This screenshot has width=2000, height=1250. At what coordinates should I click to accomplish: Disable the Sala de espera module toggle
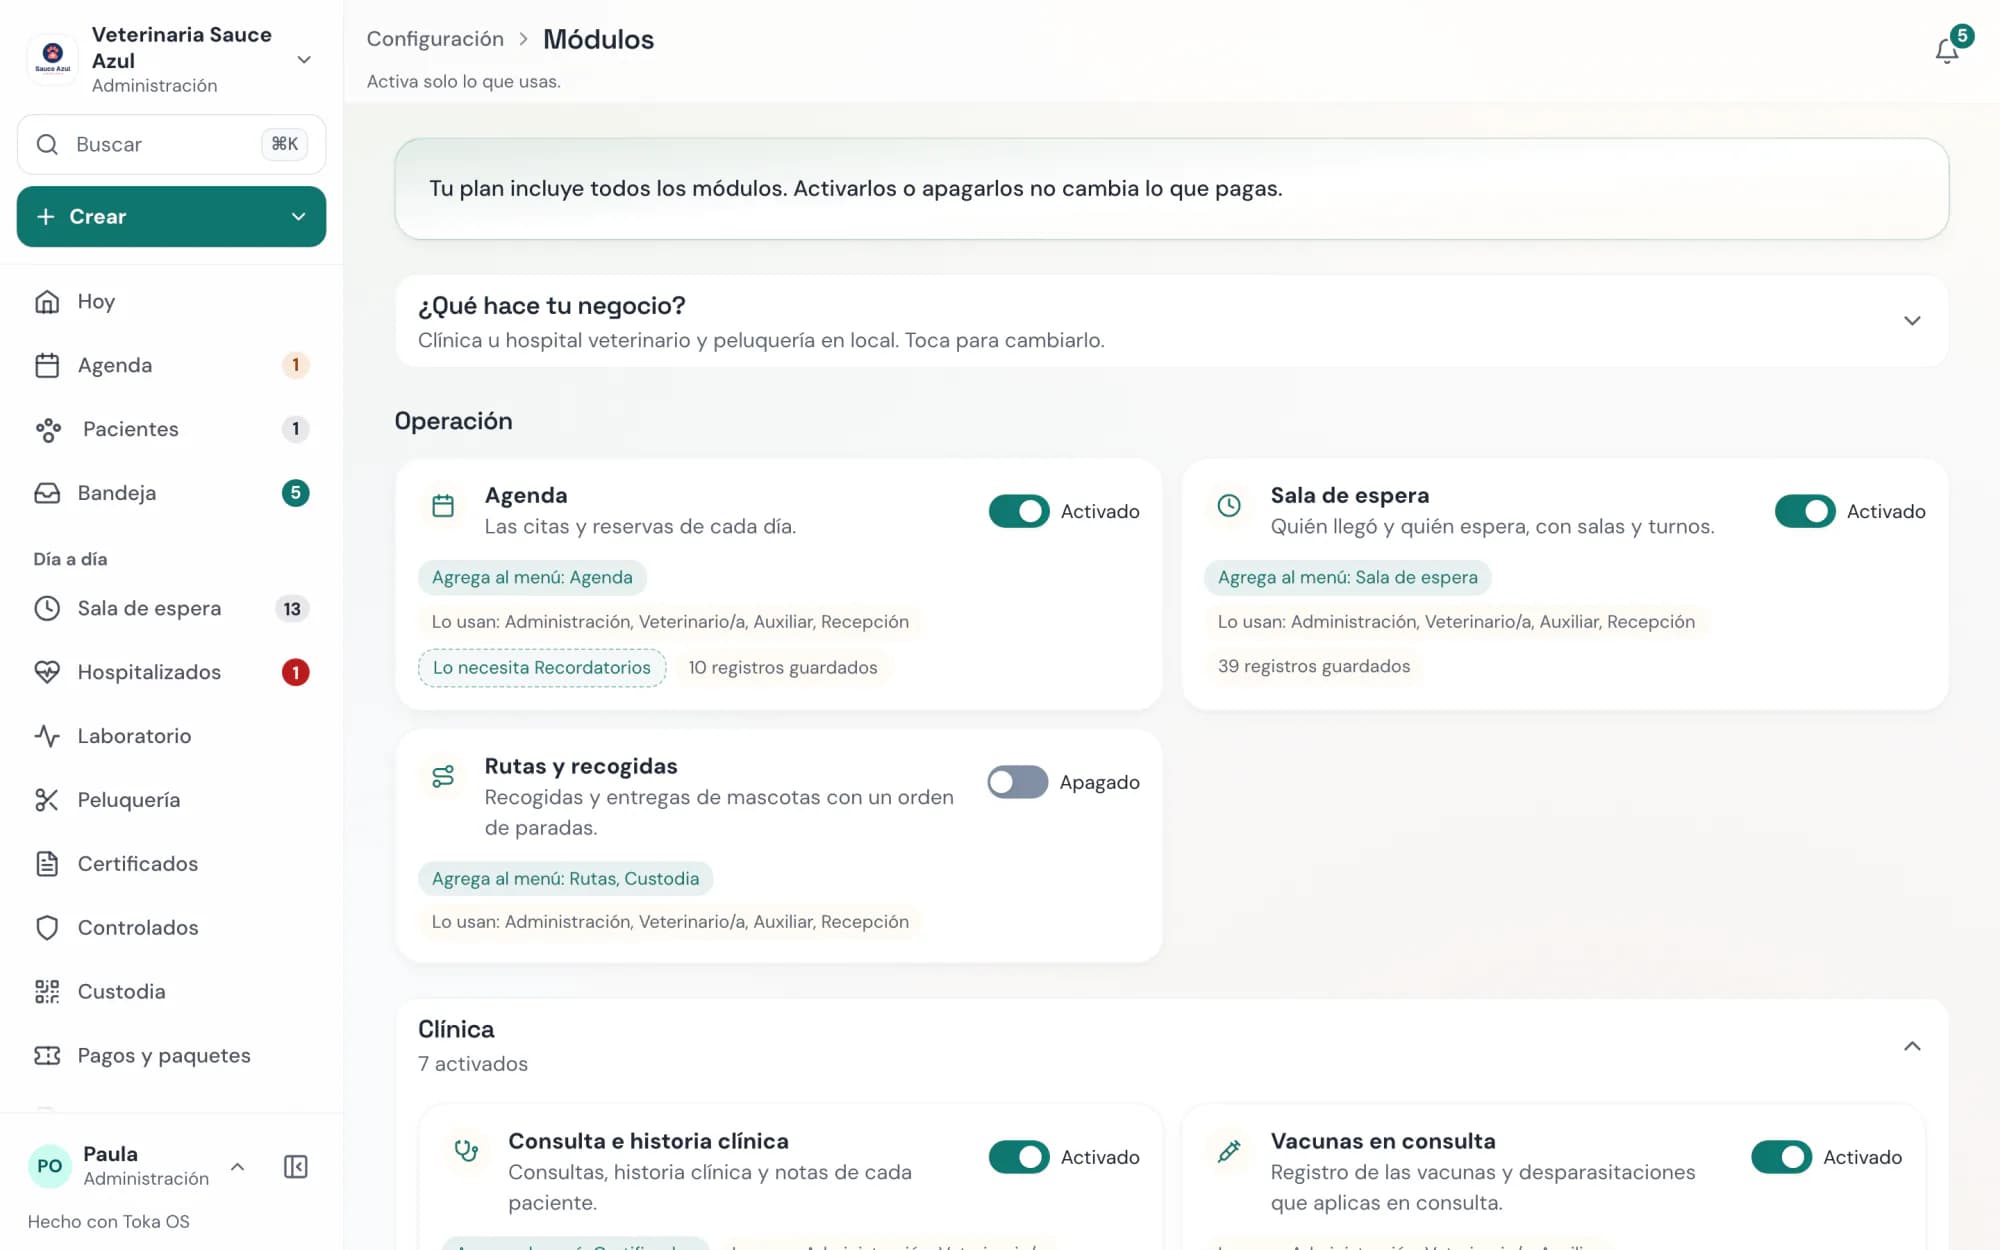tap(1805, 511)
